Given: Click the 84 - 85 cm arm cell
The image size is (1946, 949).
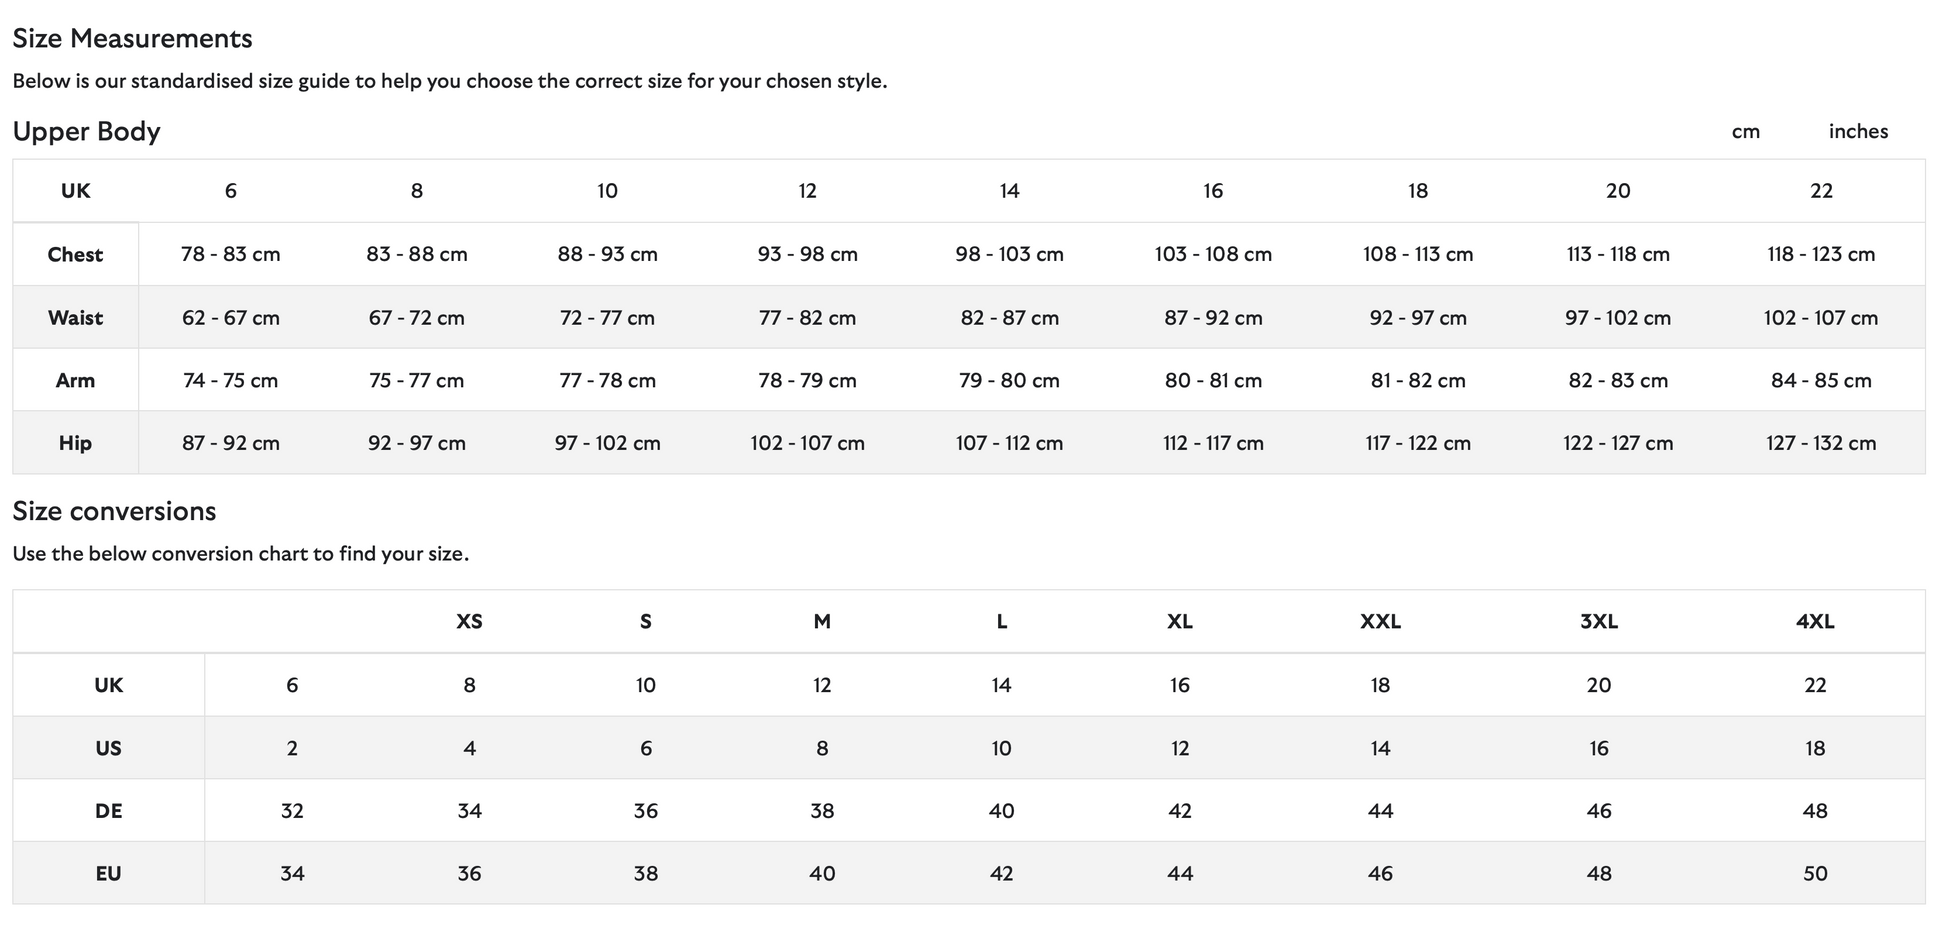Looking at the screenshot, I should point(1821,380).
